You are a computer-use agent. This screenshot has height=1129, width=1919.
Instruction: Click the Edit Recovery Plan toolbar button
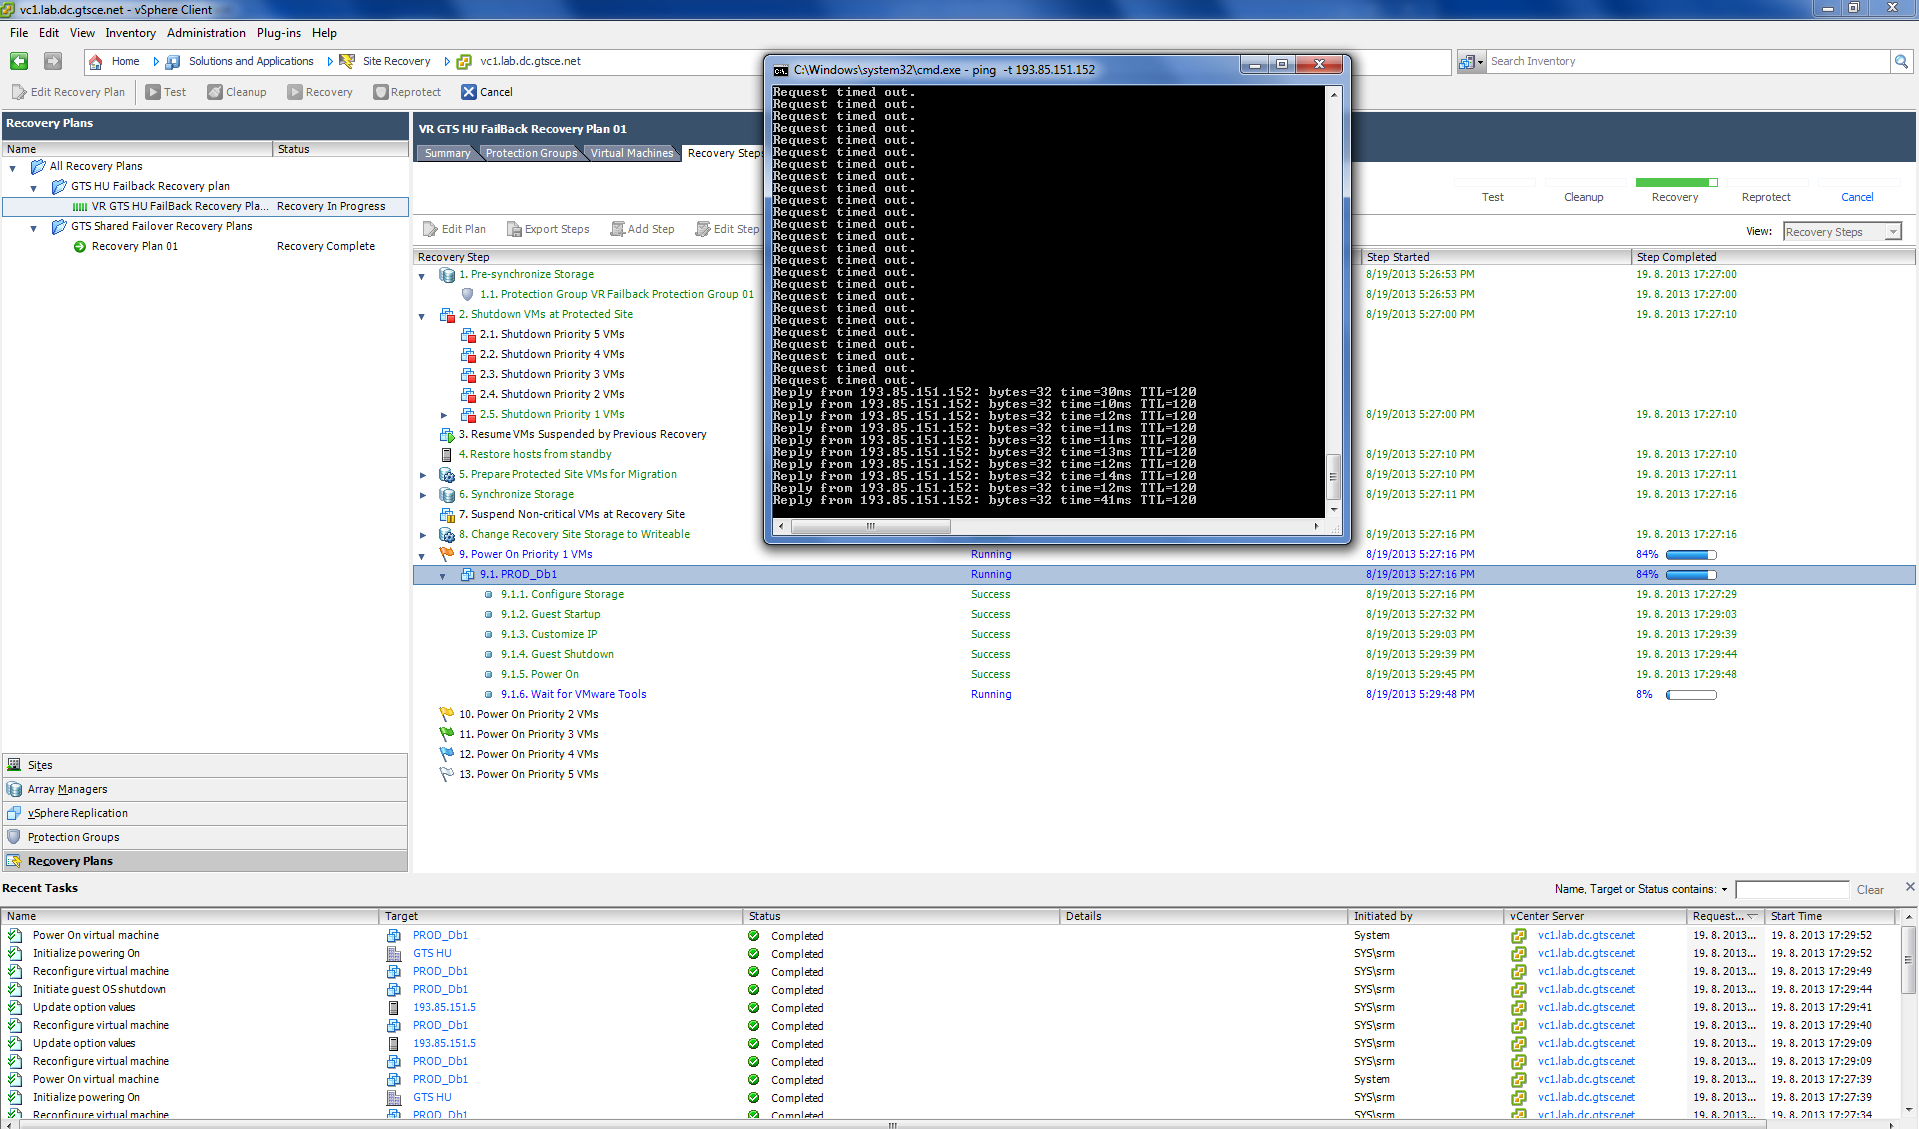pos(68,92)
